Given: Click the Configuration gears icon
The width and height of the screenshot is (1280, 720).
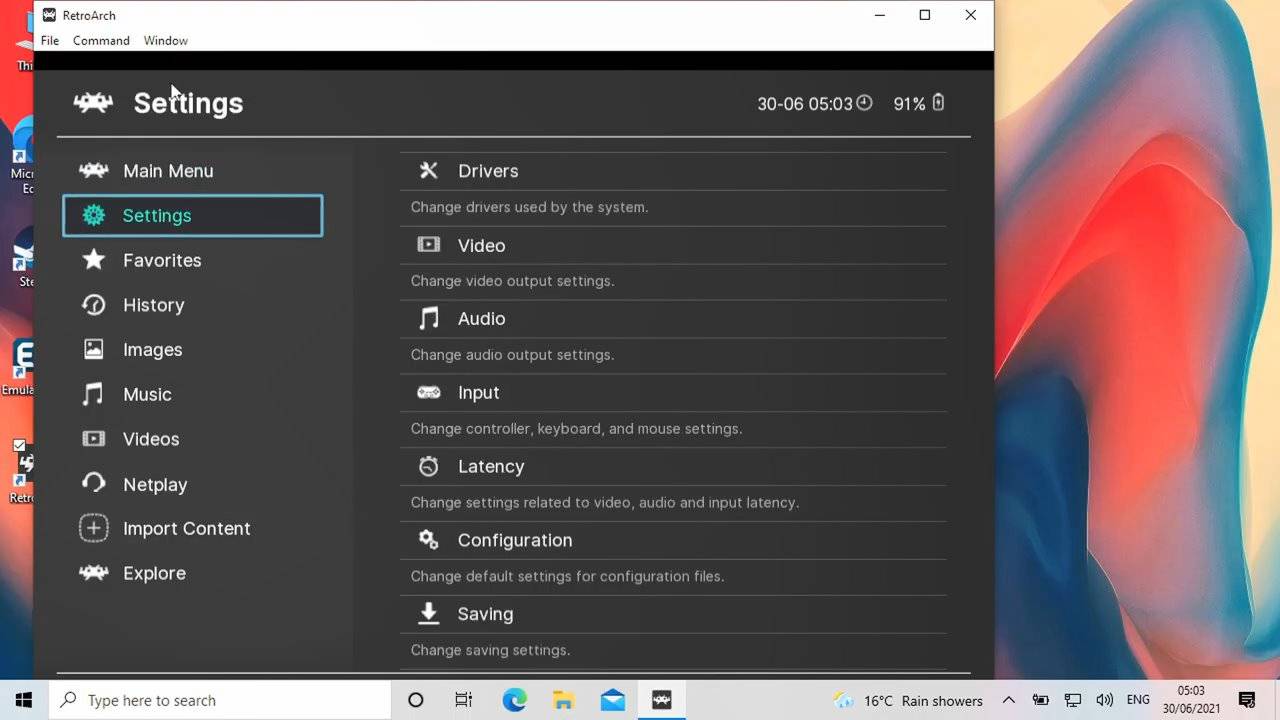Looking at the screenshot, I should pos(428,540).
